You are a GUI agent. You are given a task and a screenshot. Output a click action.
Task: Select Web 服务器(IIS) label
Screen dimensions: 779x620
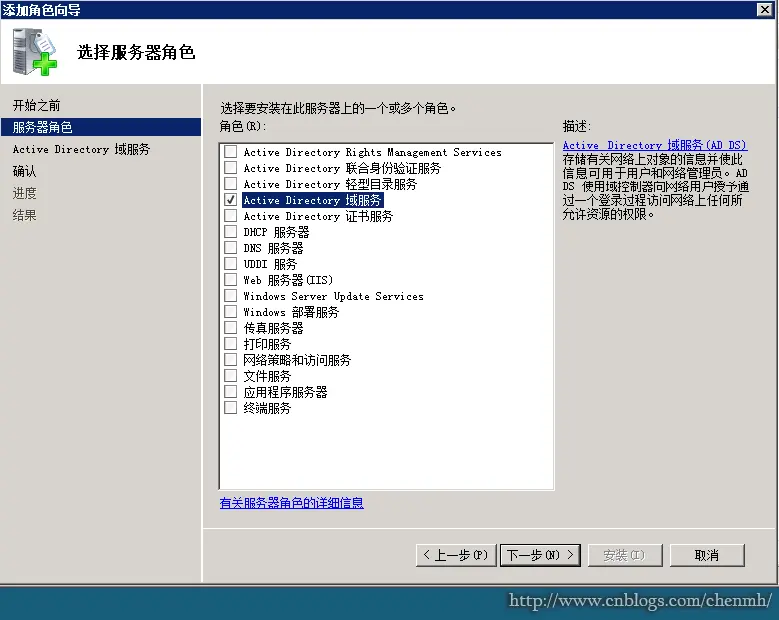(x=288, y=280)
